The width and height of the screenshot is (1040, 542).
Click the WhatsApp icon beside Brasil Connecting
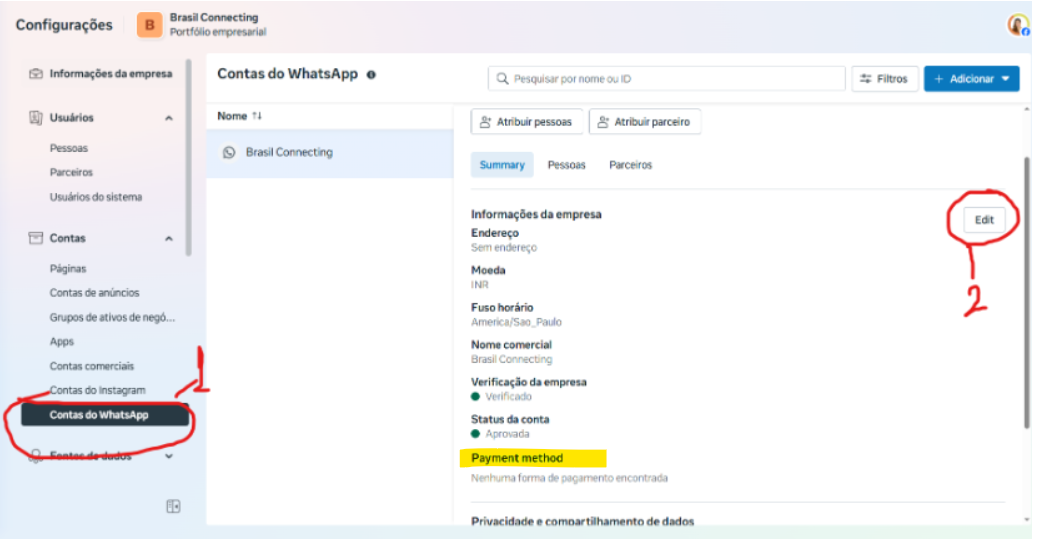tap(229, 153)
